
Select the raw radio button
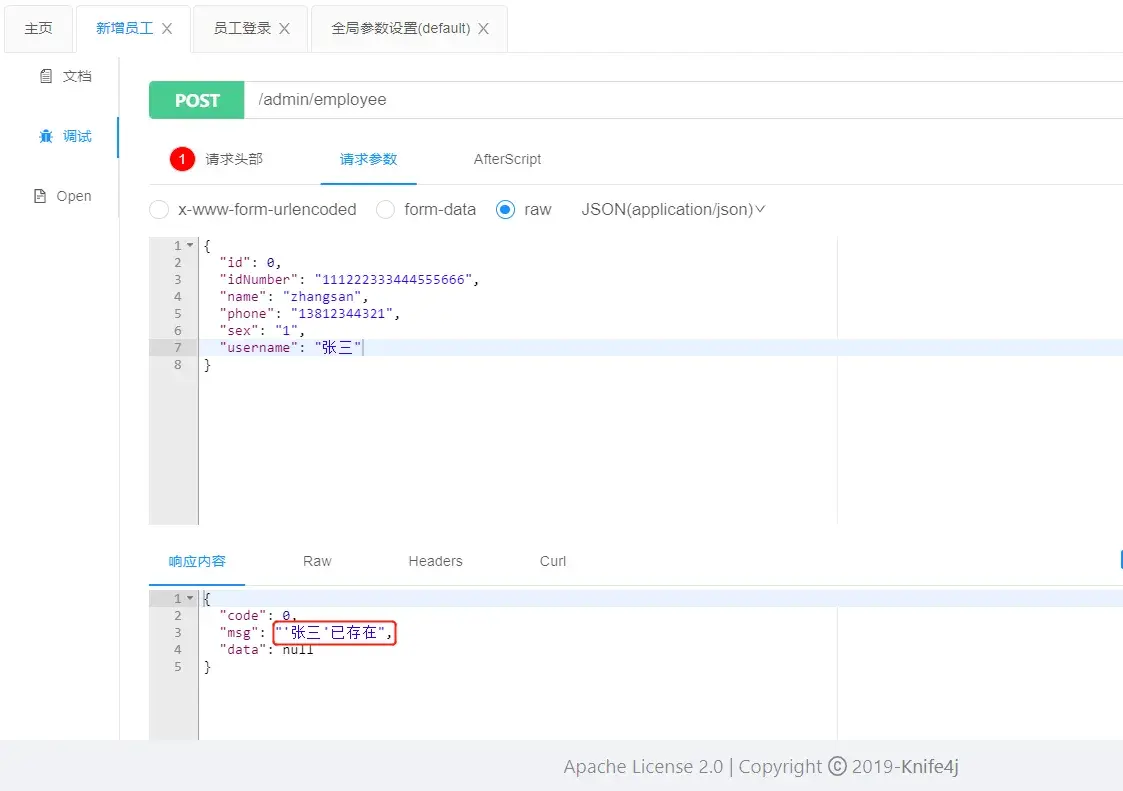pos(505,210)
